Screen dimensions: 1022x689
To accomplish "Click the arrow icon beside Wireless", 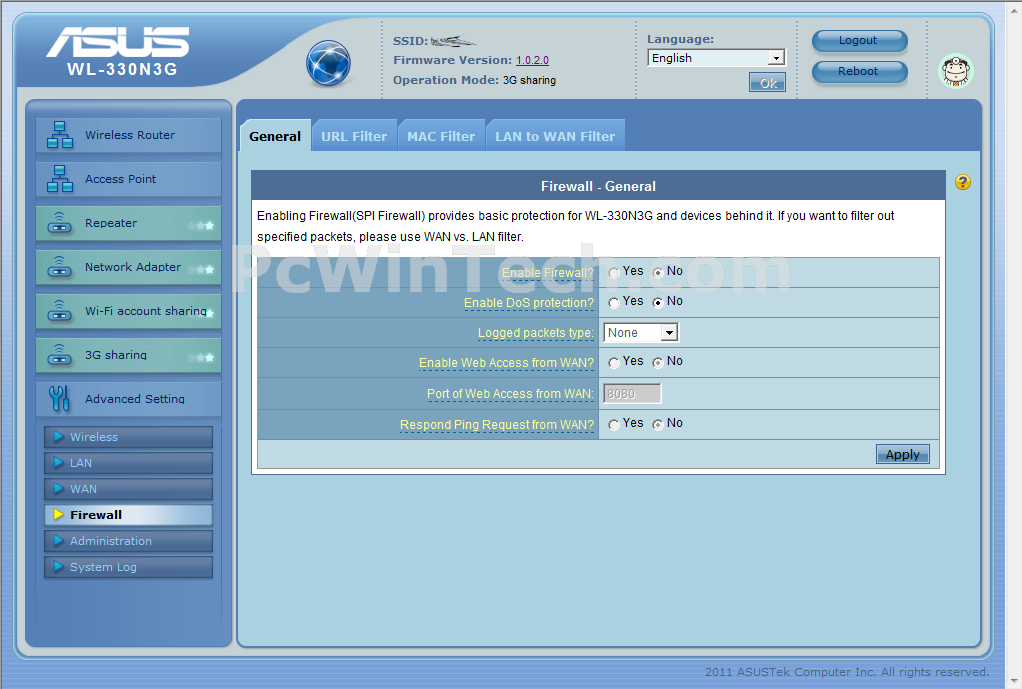I will (58, 437).
